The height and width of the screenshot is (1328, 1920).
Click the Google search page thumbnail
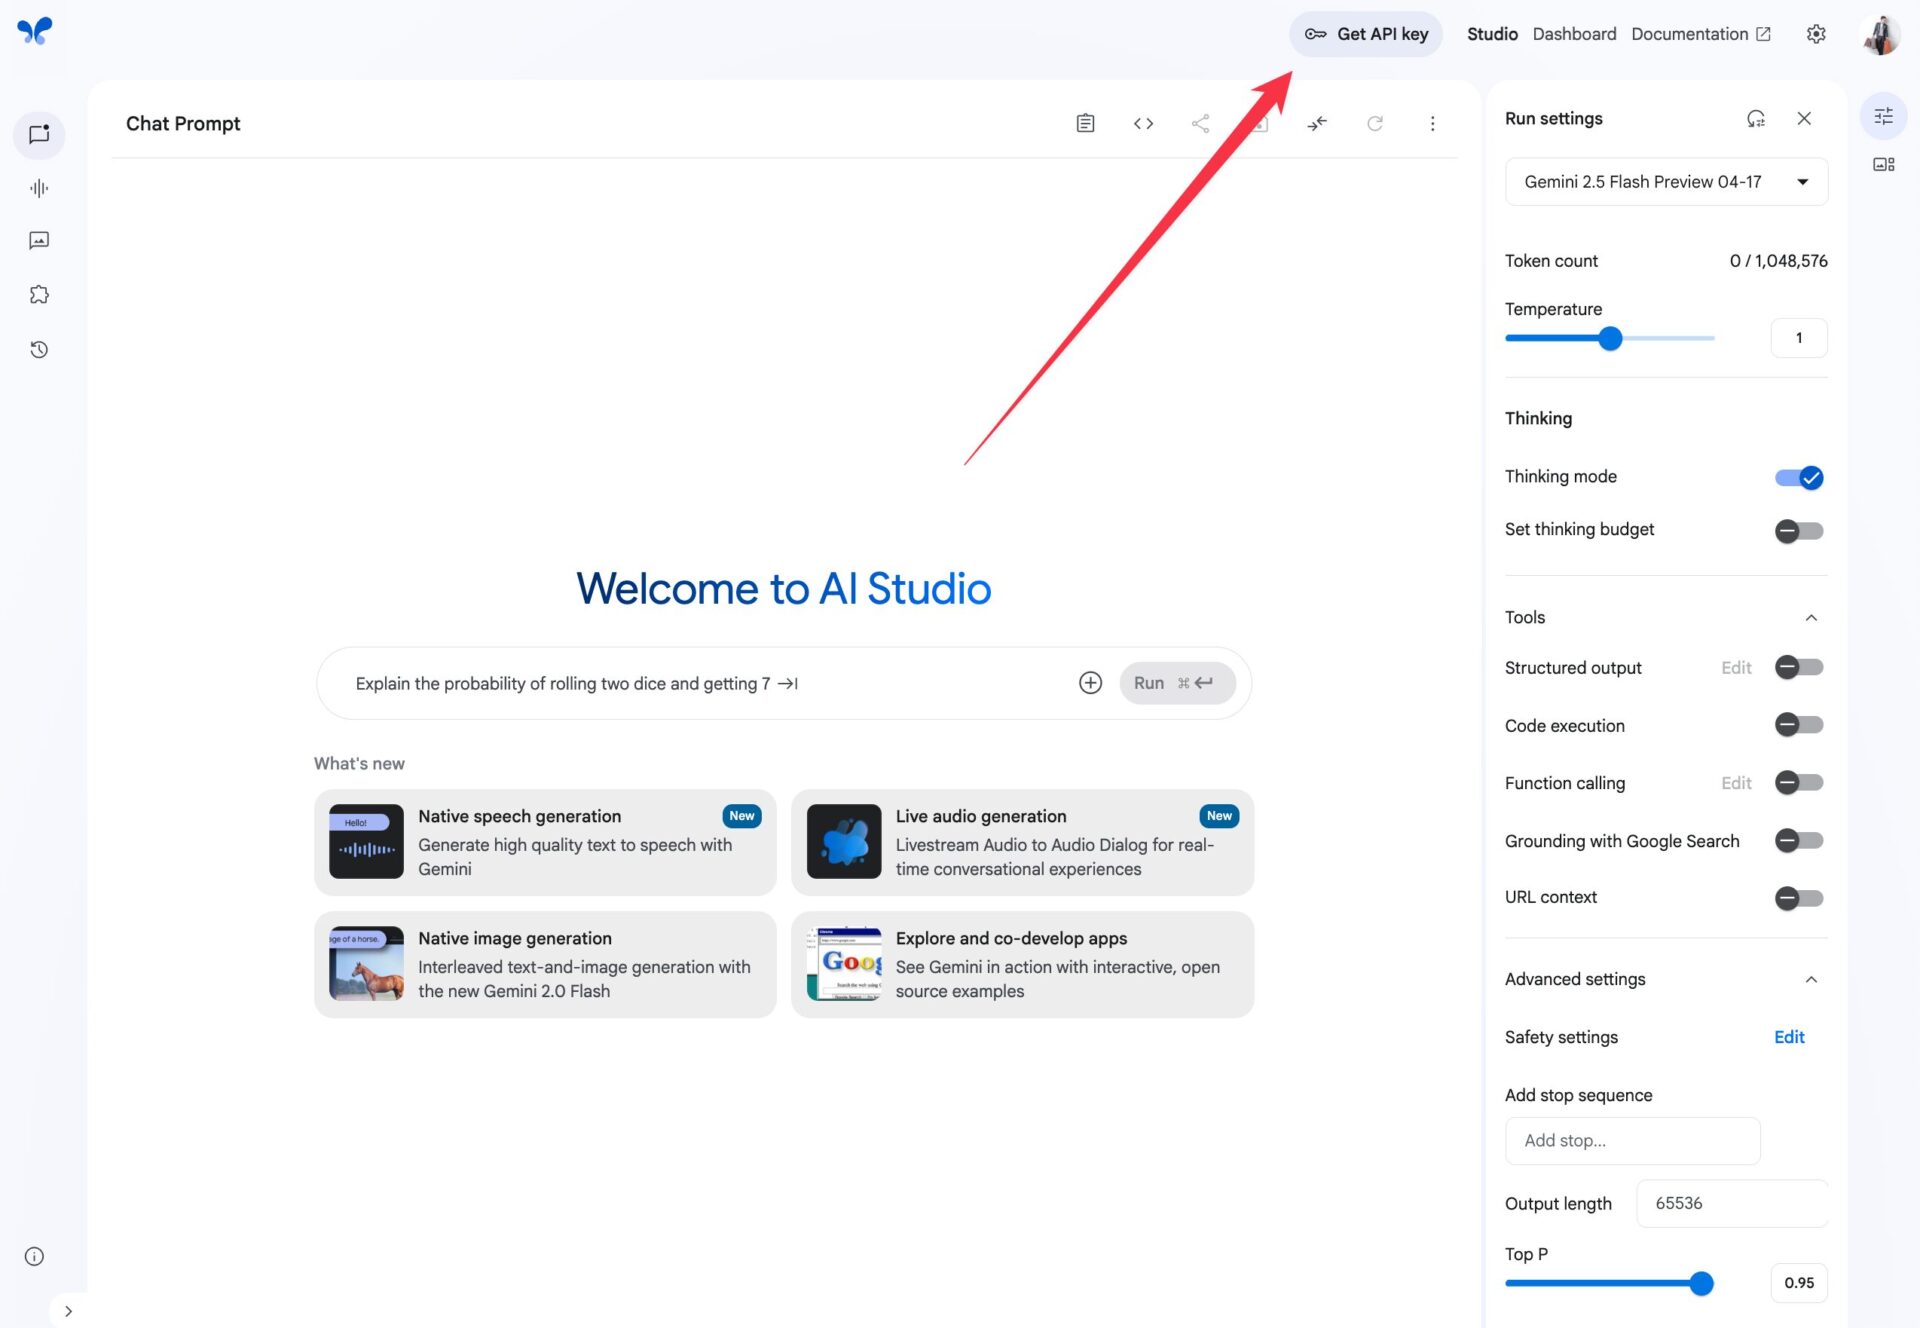(x=844, y=964)
